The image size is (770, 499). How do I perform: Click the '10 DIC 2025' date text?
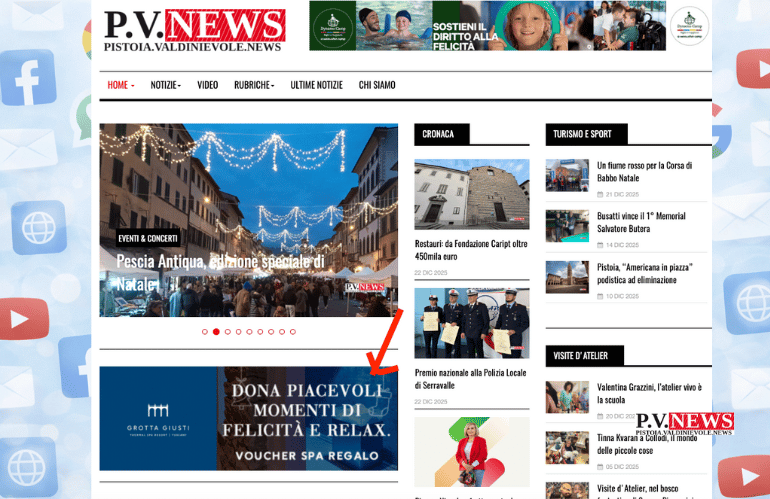pyautogui.click(x=622, y=296)
